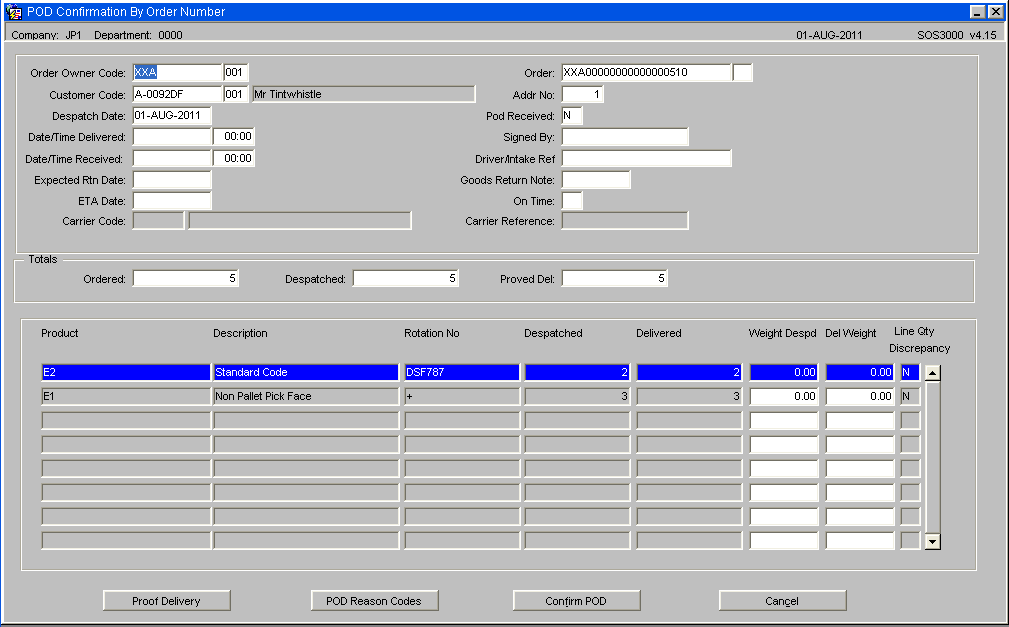This screenshot has height=627, width=1009.
Task: Click the Mr Tintwhistle customer name field
Action: coord(364,94)
